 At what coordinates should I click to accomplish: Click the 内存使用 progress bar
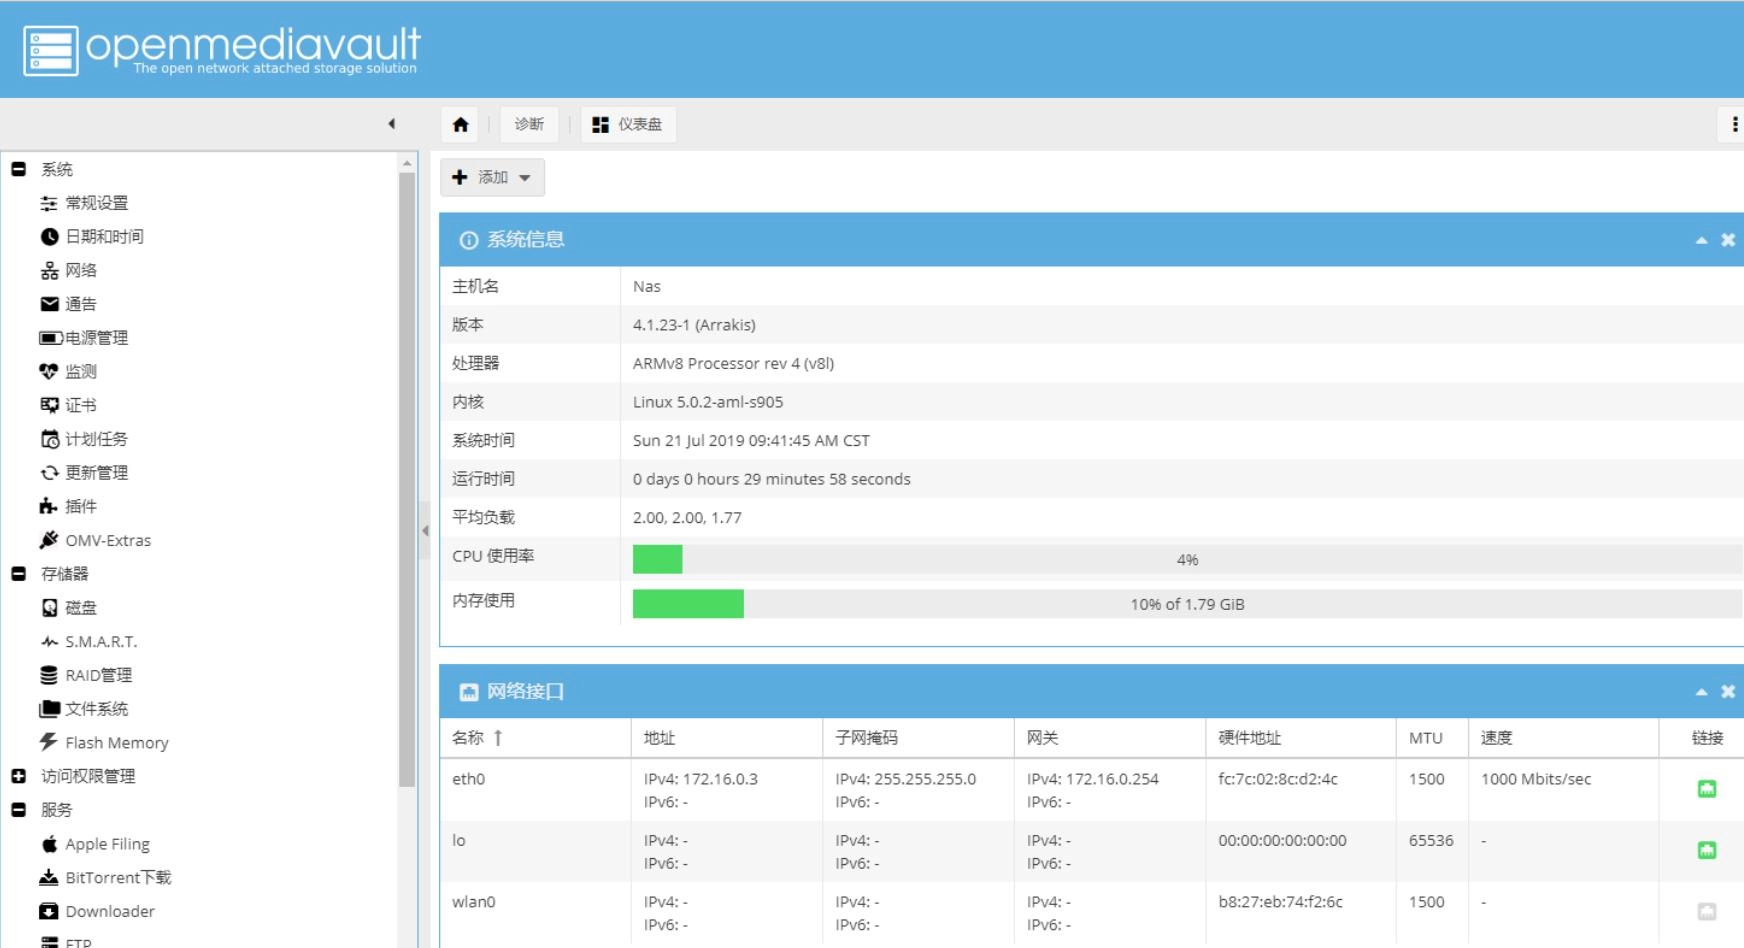1187,604
